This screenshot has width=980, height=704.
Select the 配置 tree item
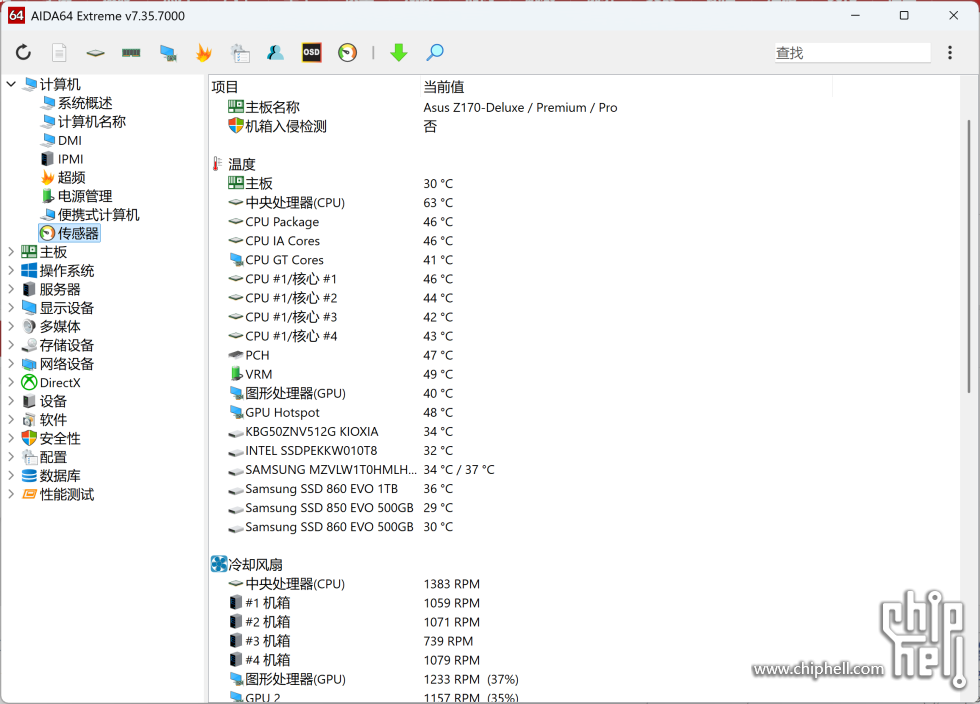[44, 457]
